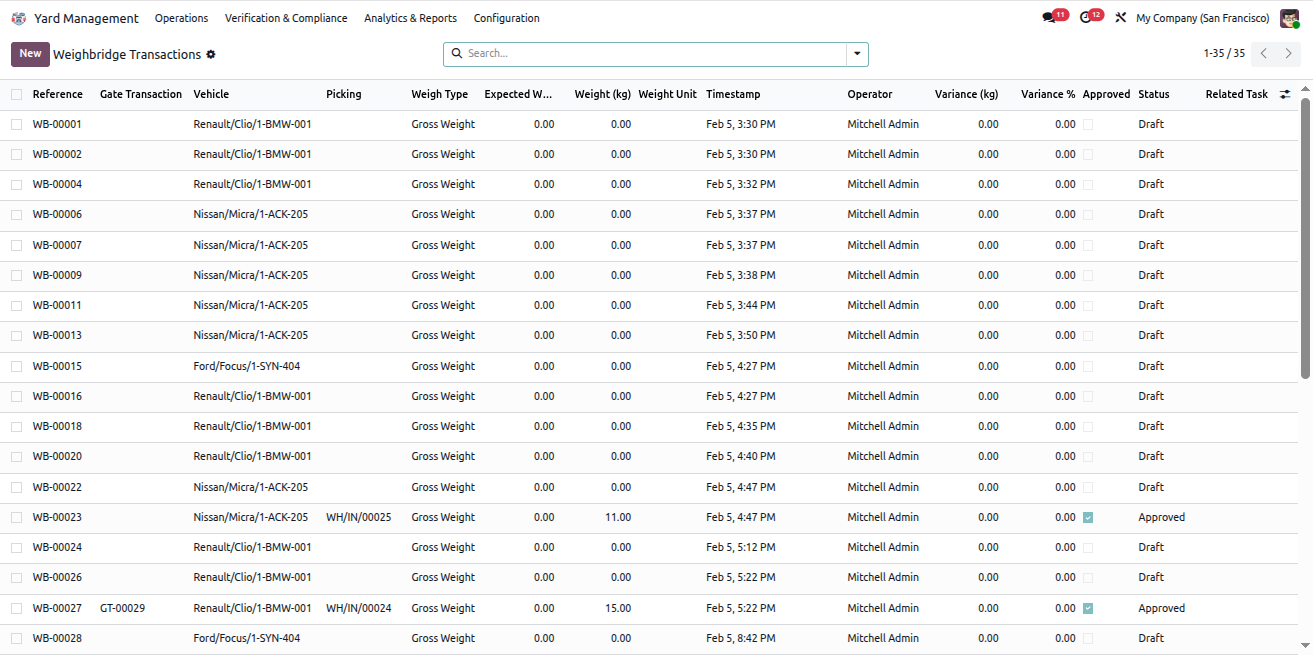1313x655 pixels.
Task: Go to the next page arrow
Action: (x=1289, y=54)
